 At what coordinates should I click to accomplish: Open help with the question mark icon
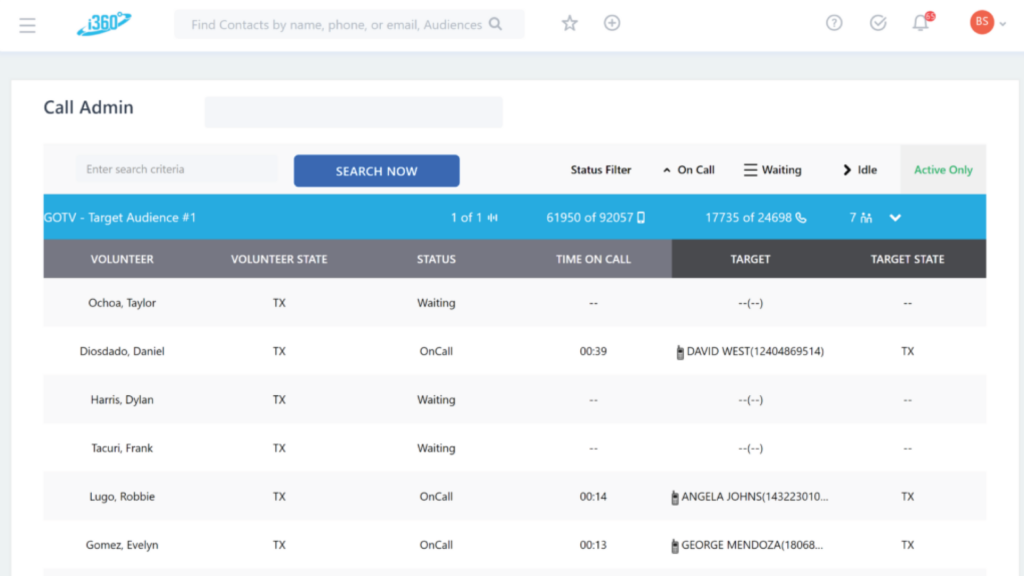click(x=834, y=23)
